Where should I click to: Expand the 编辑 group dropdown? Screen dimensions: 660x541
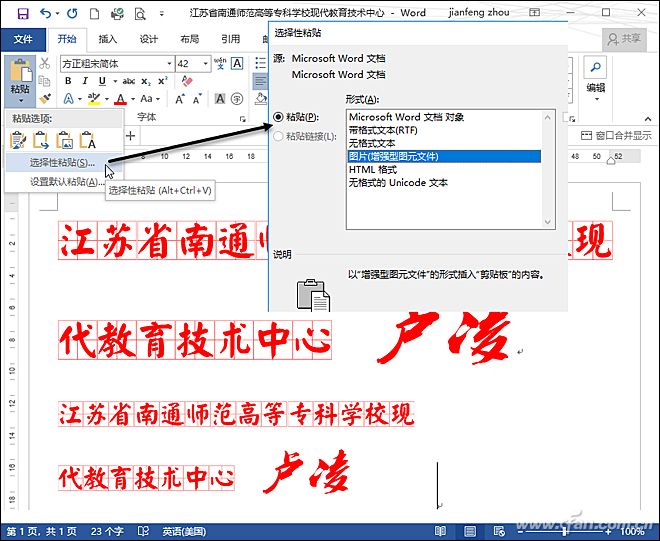point(596,99)
